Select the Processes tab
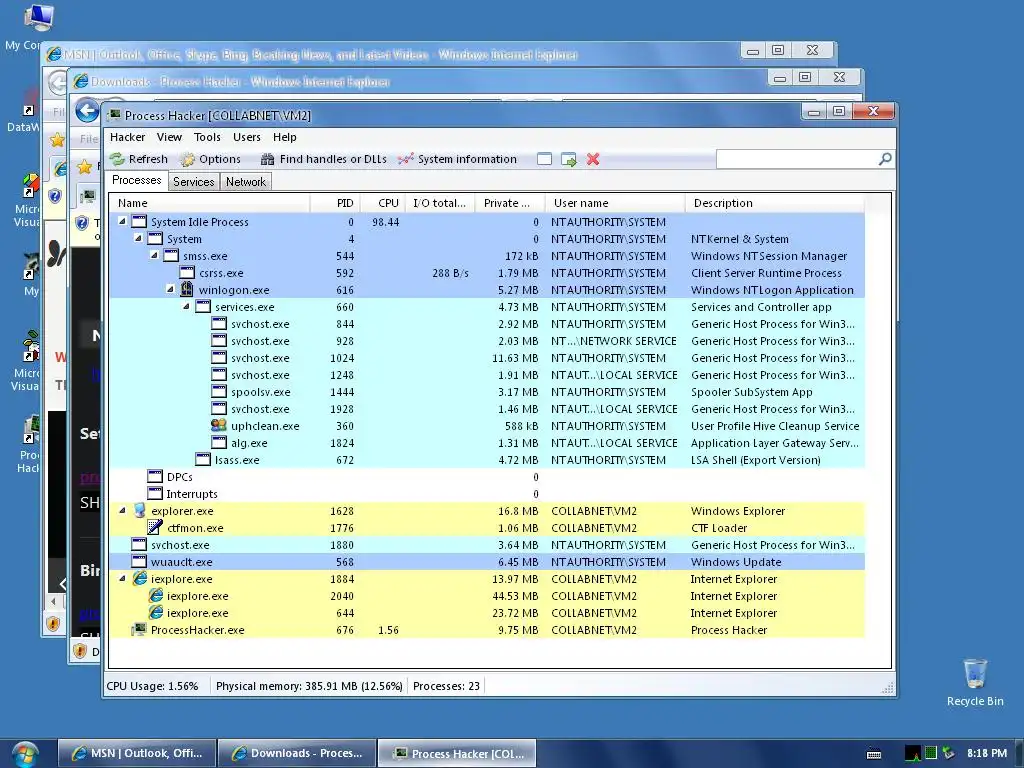Viewport: 1024px width, 768px height. coord(136,180)
